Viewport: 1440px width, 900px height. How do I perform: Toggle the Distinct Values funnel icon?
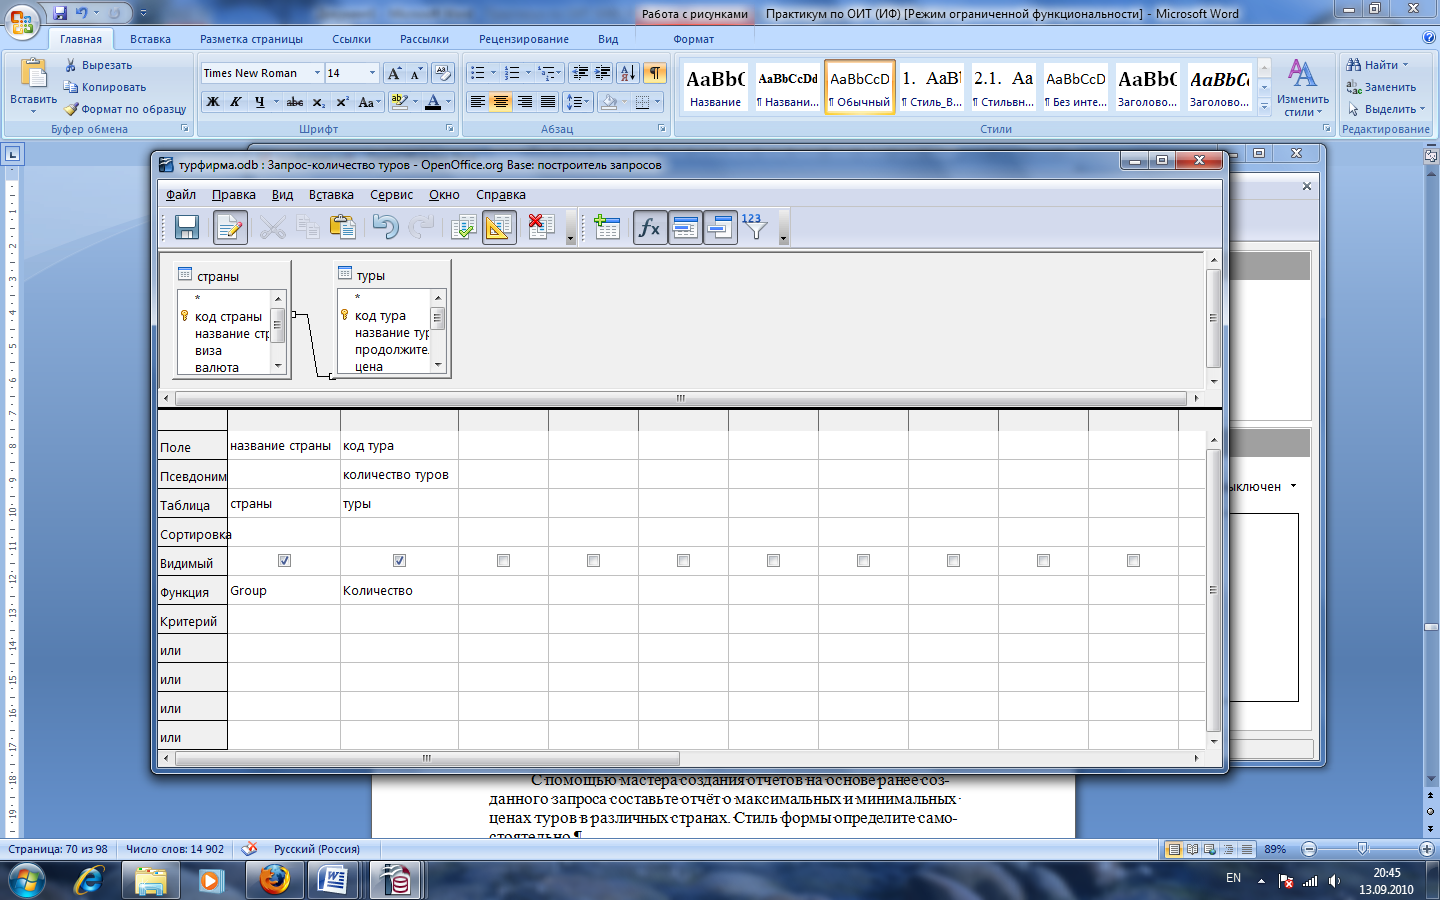pos(755,227)
